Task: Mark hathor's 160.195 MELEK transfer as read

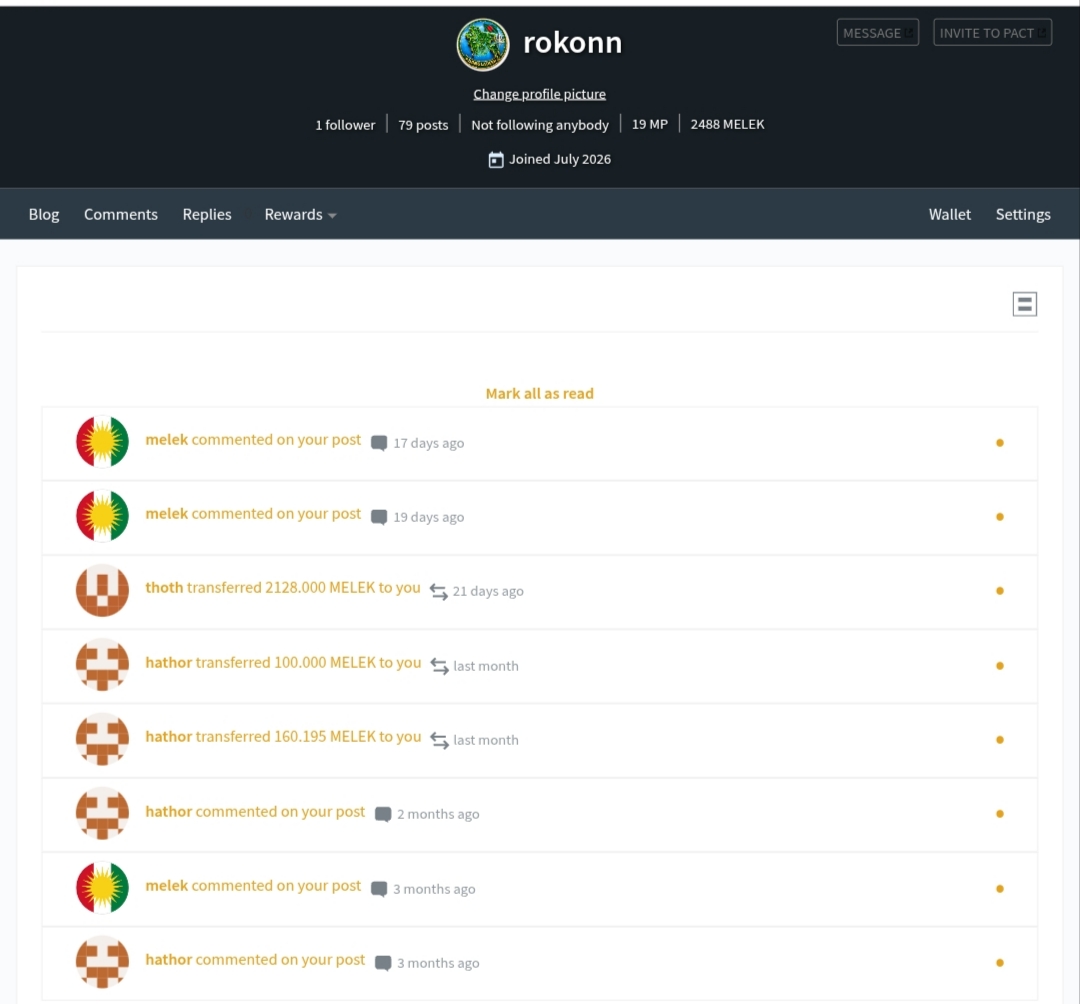Action: point(999,740)
